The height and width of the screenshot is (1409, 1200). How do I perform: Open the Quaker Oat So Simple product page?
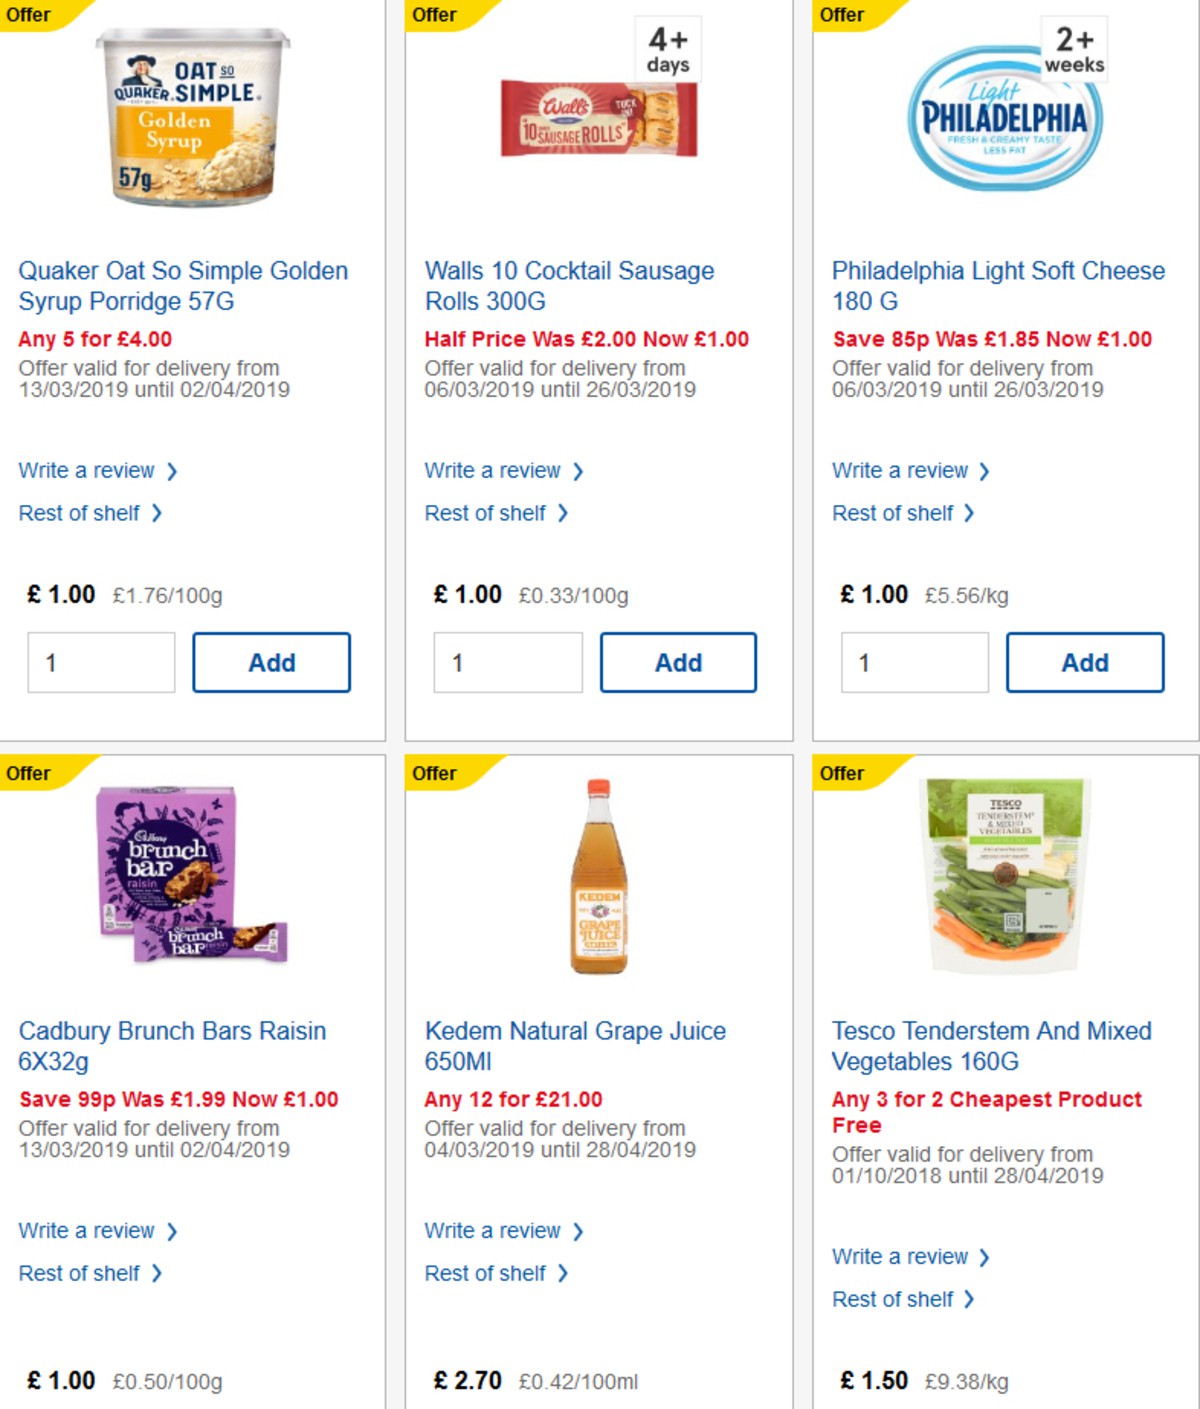pyautogui.click(x=184, y=285)
